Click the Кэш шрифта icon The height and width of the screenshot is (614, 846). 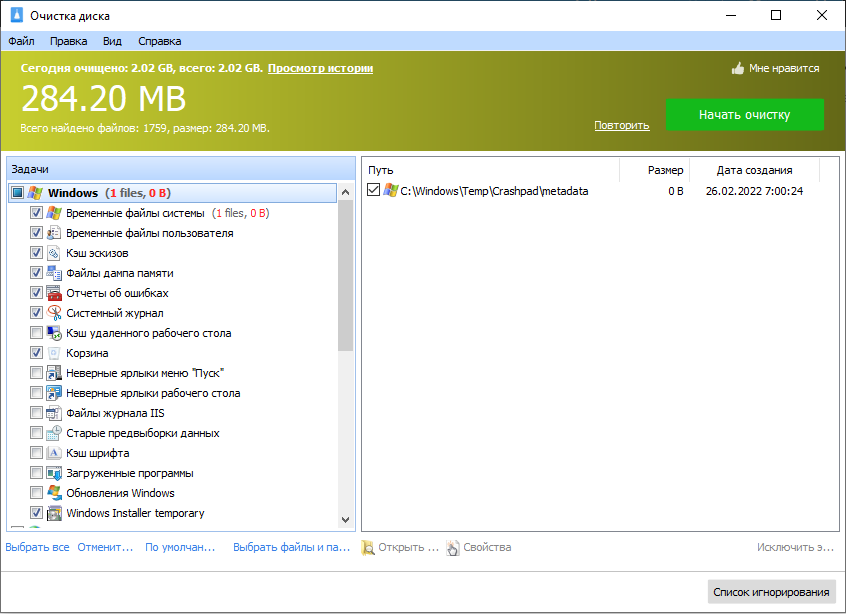click(x=53, y=452)
